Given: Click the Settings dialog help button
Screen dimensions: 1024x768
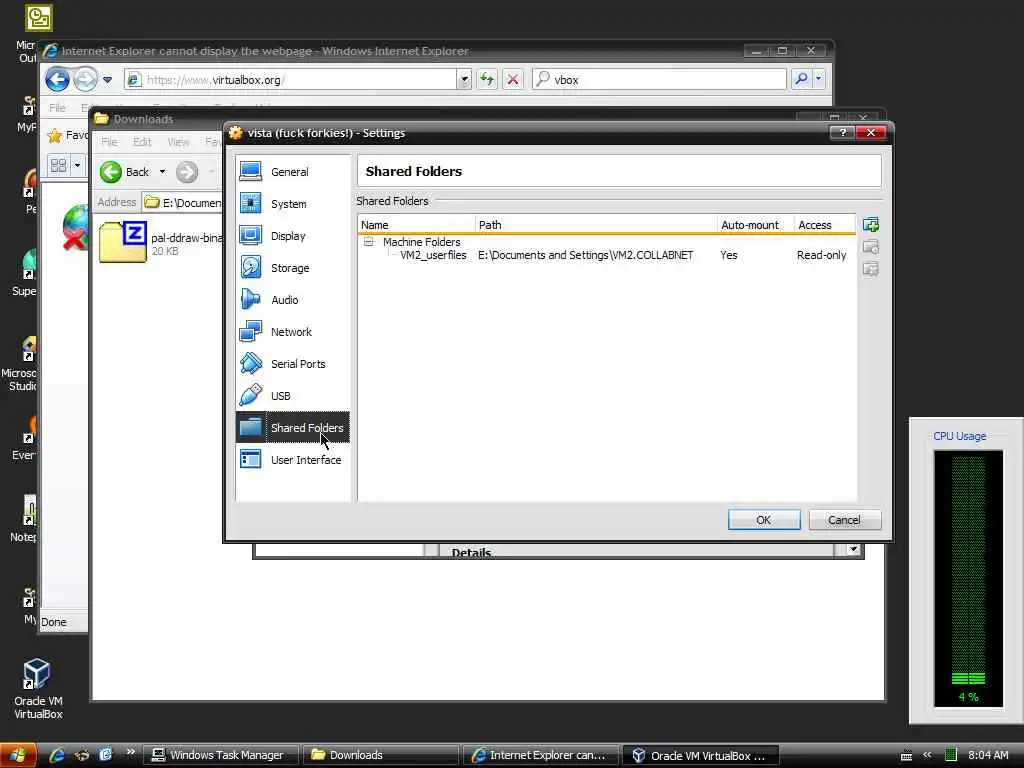Looking at the screenshot, I should tap(842, 133).
